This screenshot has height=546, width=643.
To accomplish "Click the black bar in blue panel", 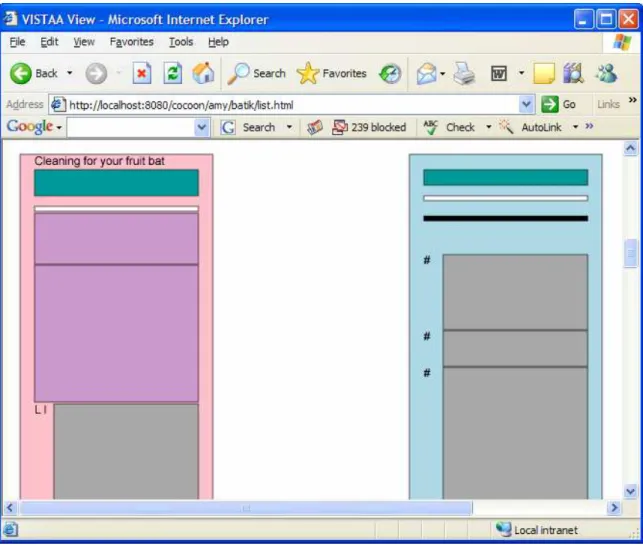I will point(506,218).
